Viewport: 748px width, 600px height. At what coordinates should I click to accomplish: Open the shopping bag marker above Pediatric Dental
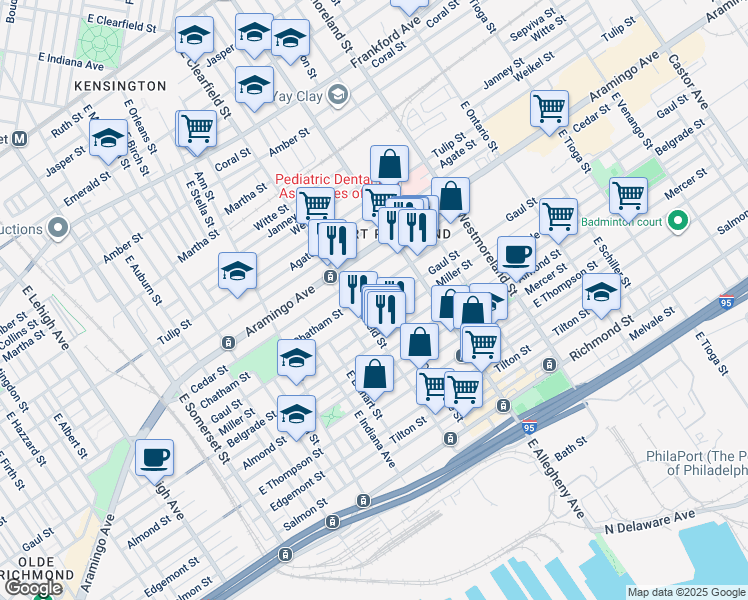(x=390, y=165)
